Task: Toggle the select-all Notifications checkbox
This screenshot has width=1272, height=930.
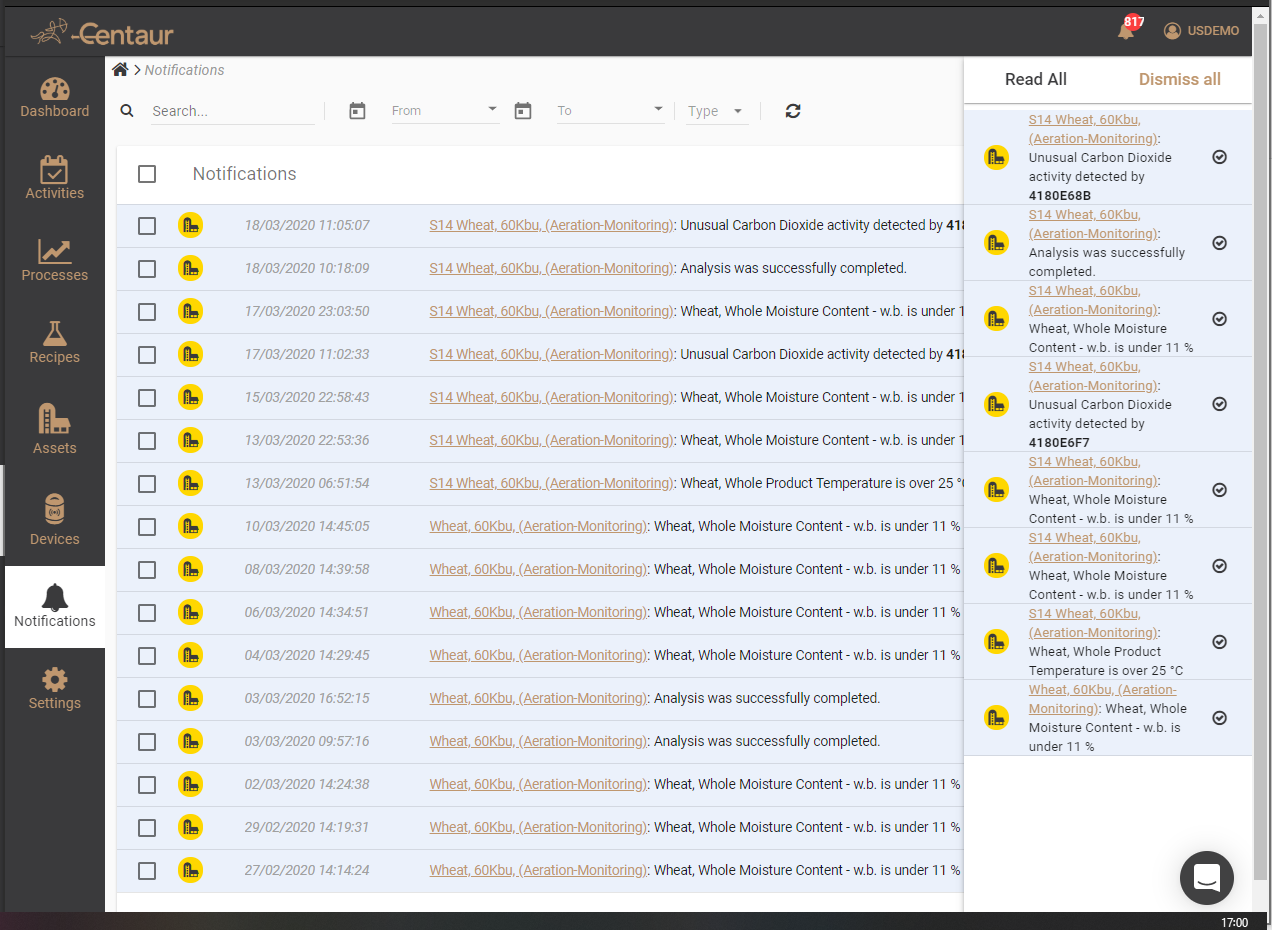Action: tap(147, 174)
